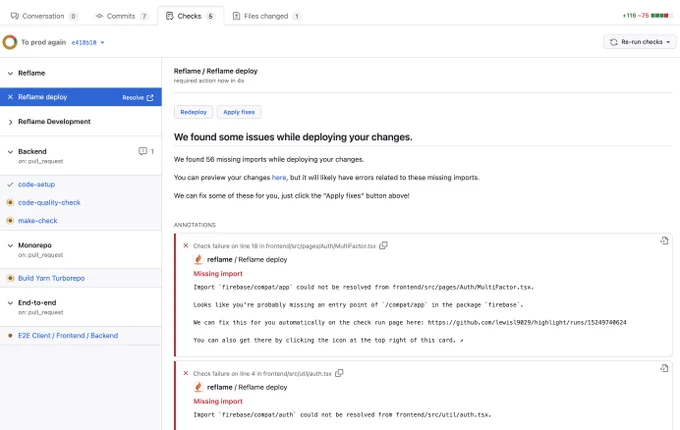Collapse the Reflame group

pyautogui.click(x=10, y=73)
